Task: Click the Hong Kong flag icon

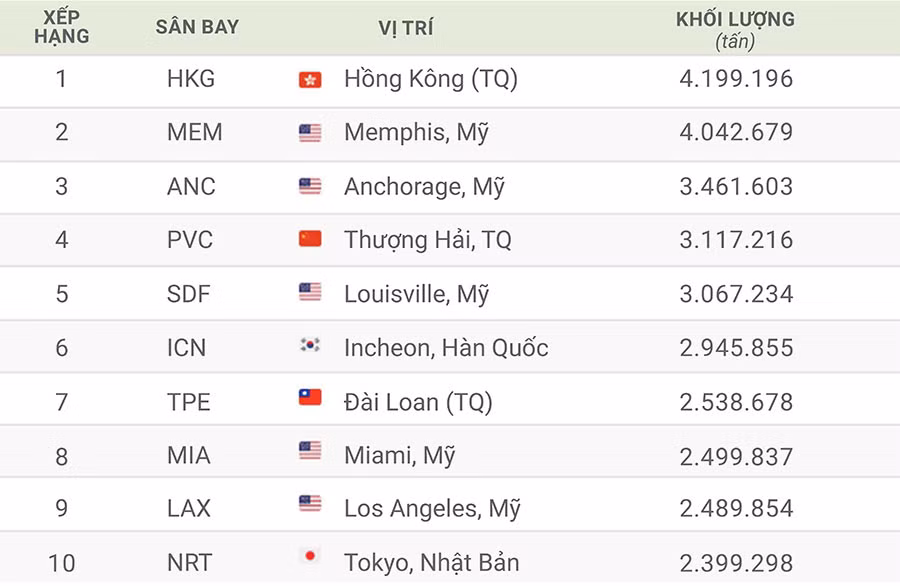Action: [x=310, y=80]
